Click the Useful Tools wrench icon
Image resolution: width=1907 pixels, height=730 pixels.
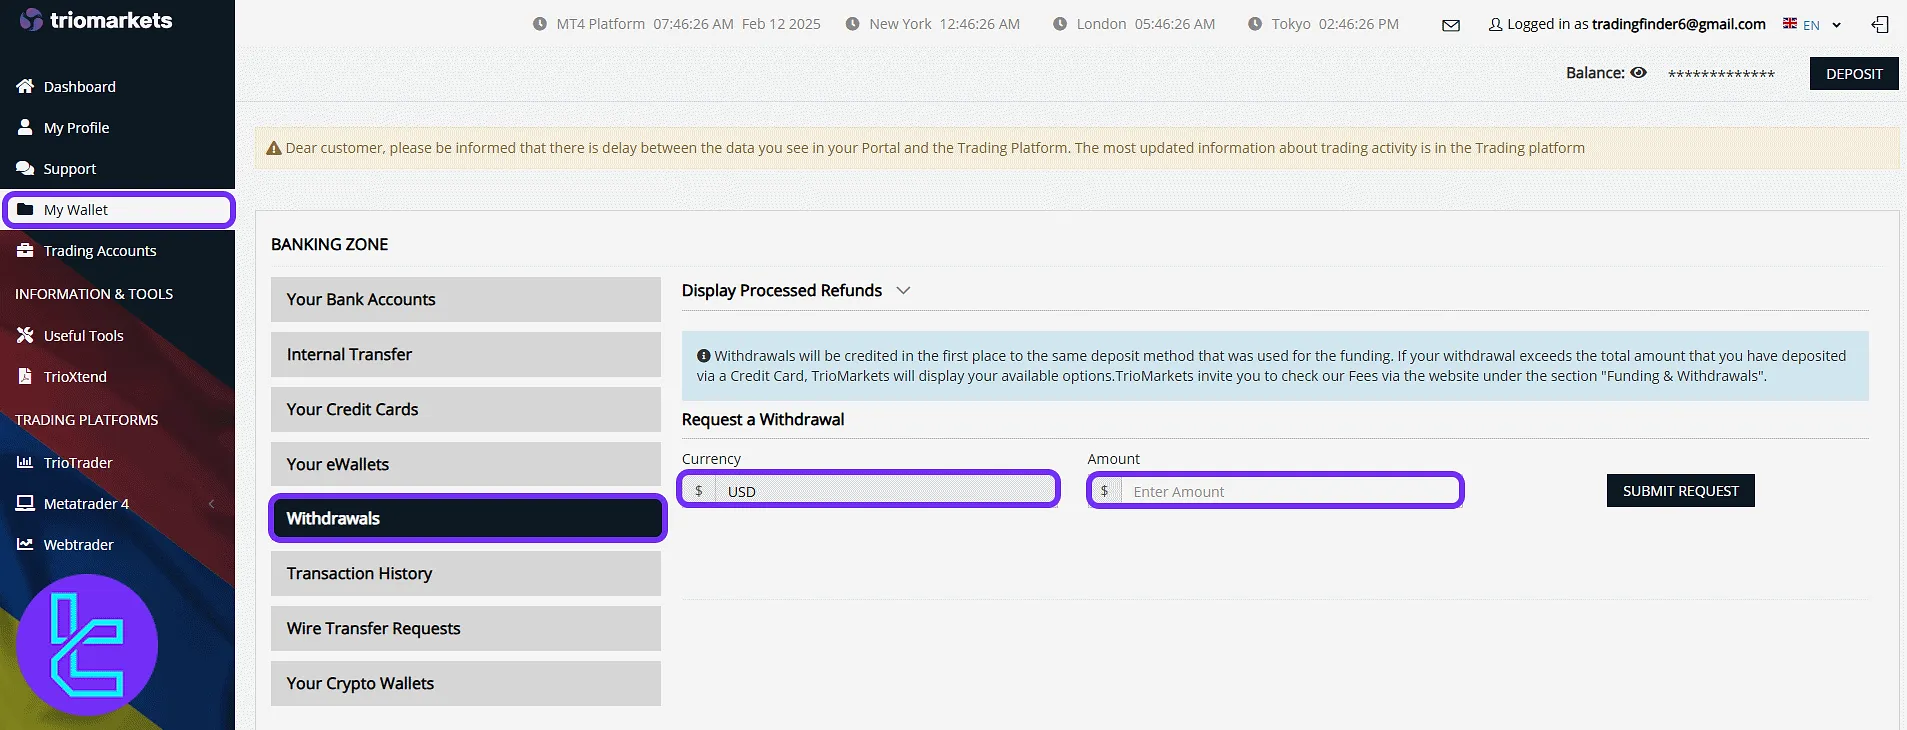click(25, 335)
